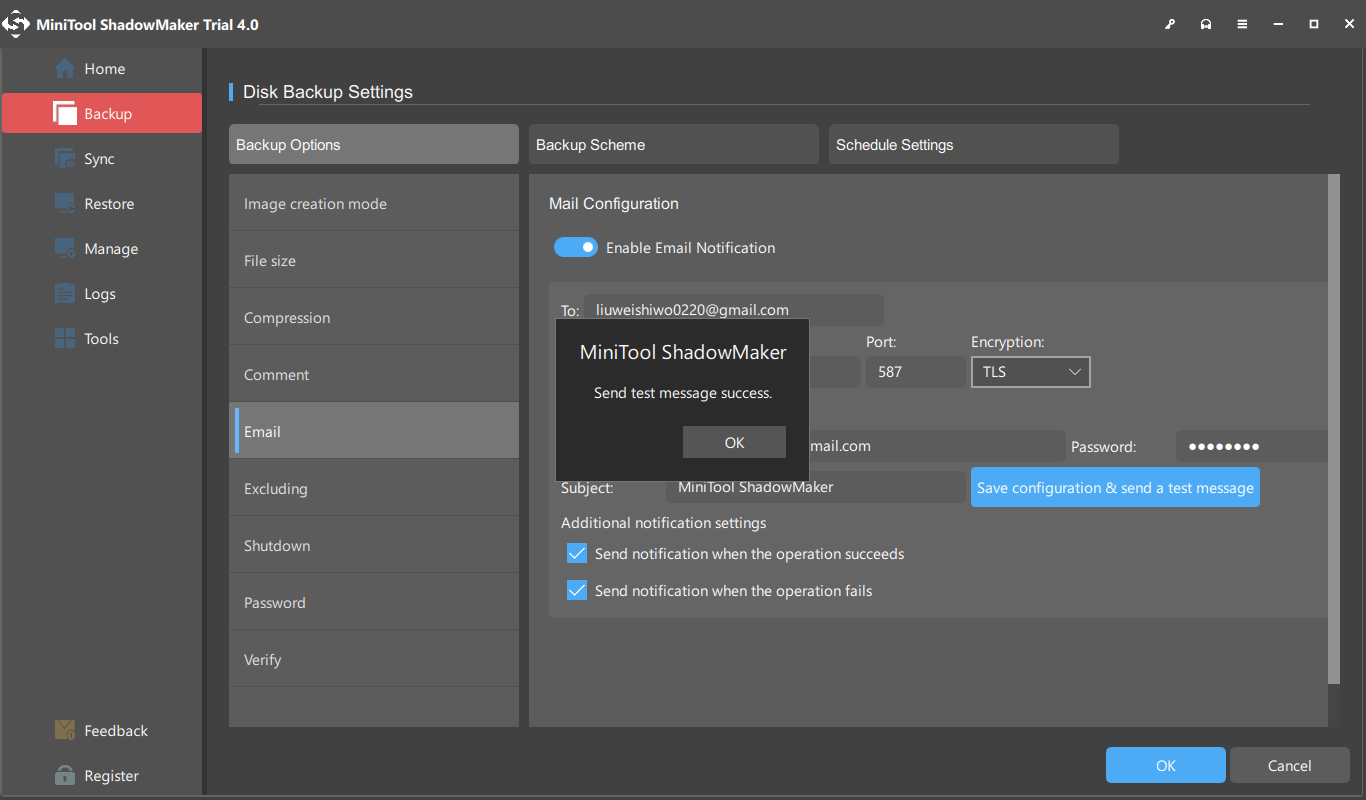Click Mail Configuration heading
This screenshot has height=800, width=1366.
[x=614, y=203]
